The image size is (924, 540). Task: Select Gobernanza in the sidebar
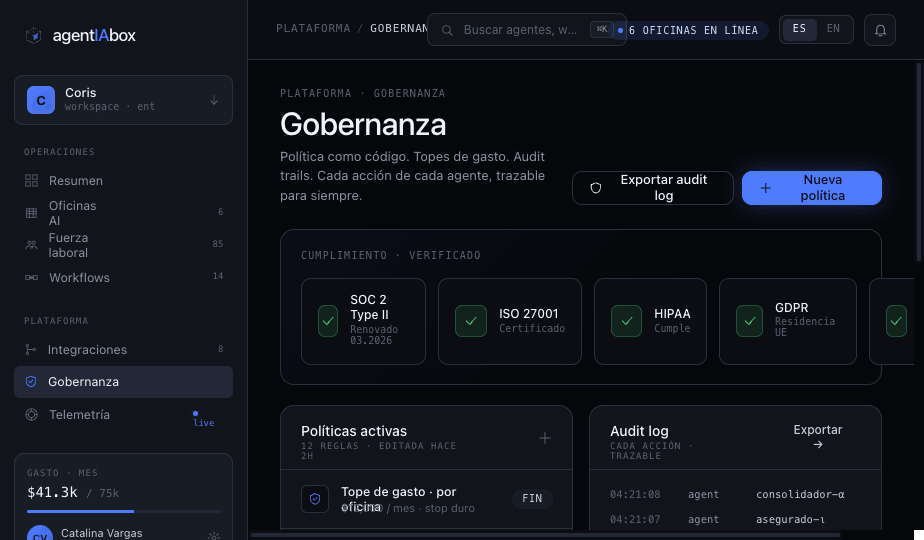click(x=123, y=382)
